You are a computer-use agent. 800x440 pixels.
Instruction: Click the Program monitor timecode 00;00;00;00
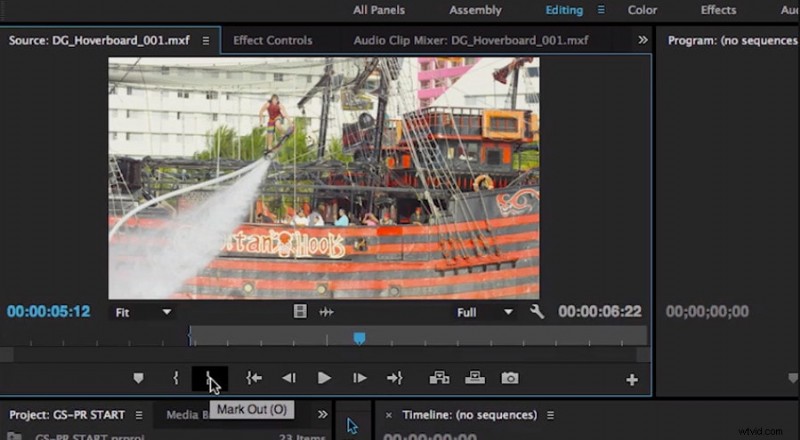coord(707,311)
